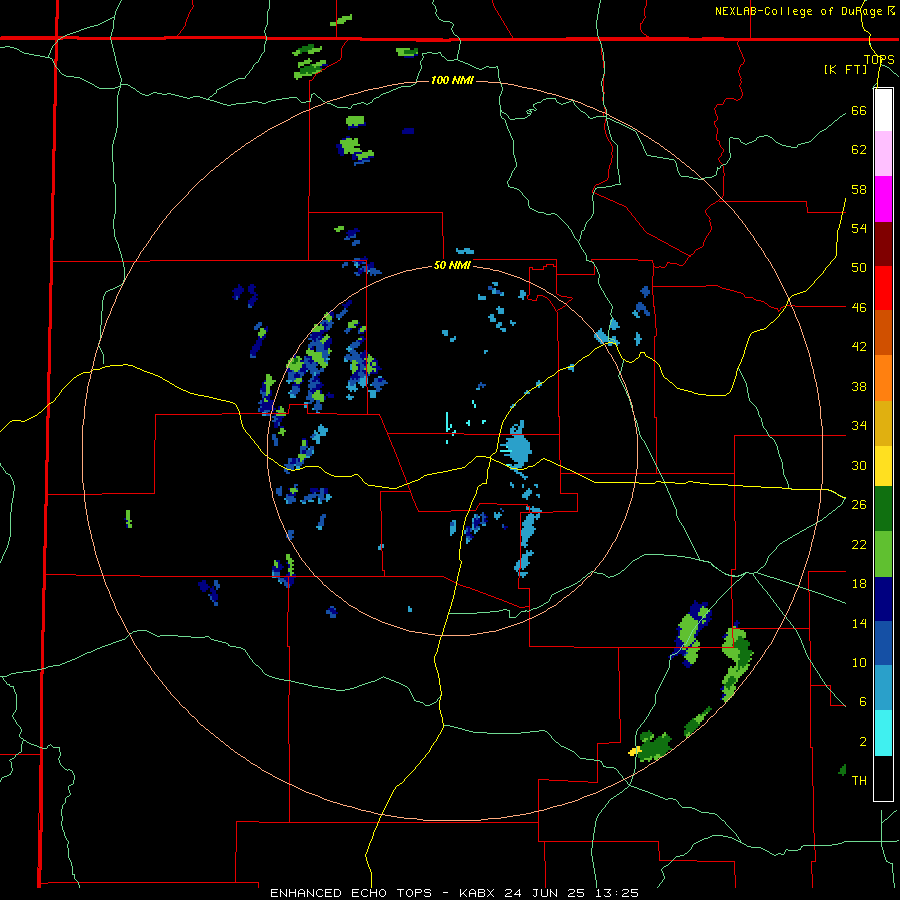Image resolution: width=900 pixels, height=900 pixels.
Task: Click the '100 NMI' range ring label
Action: pos(452,80)
